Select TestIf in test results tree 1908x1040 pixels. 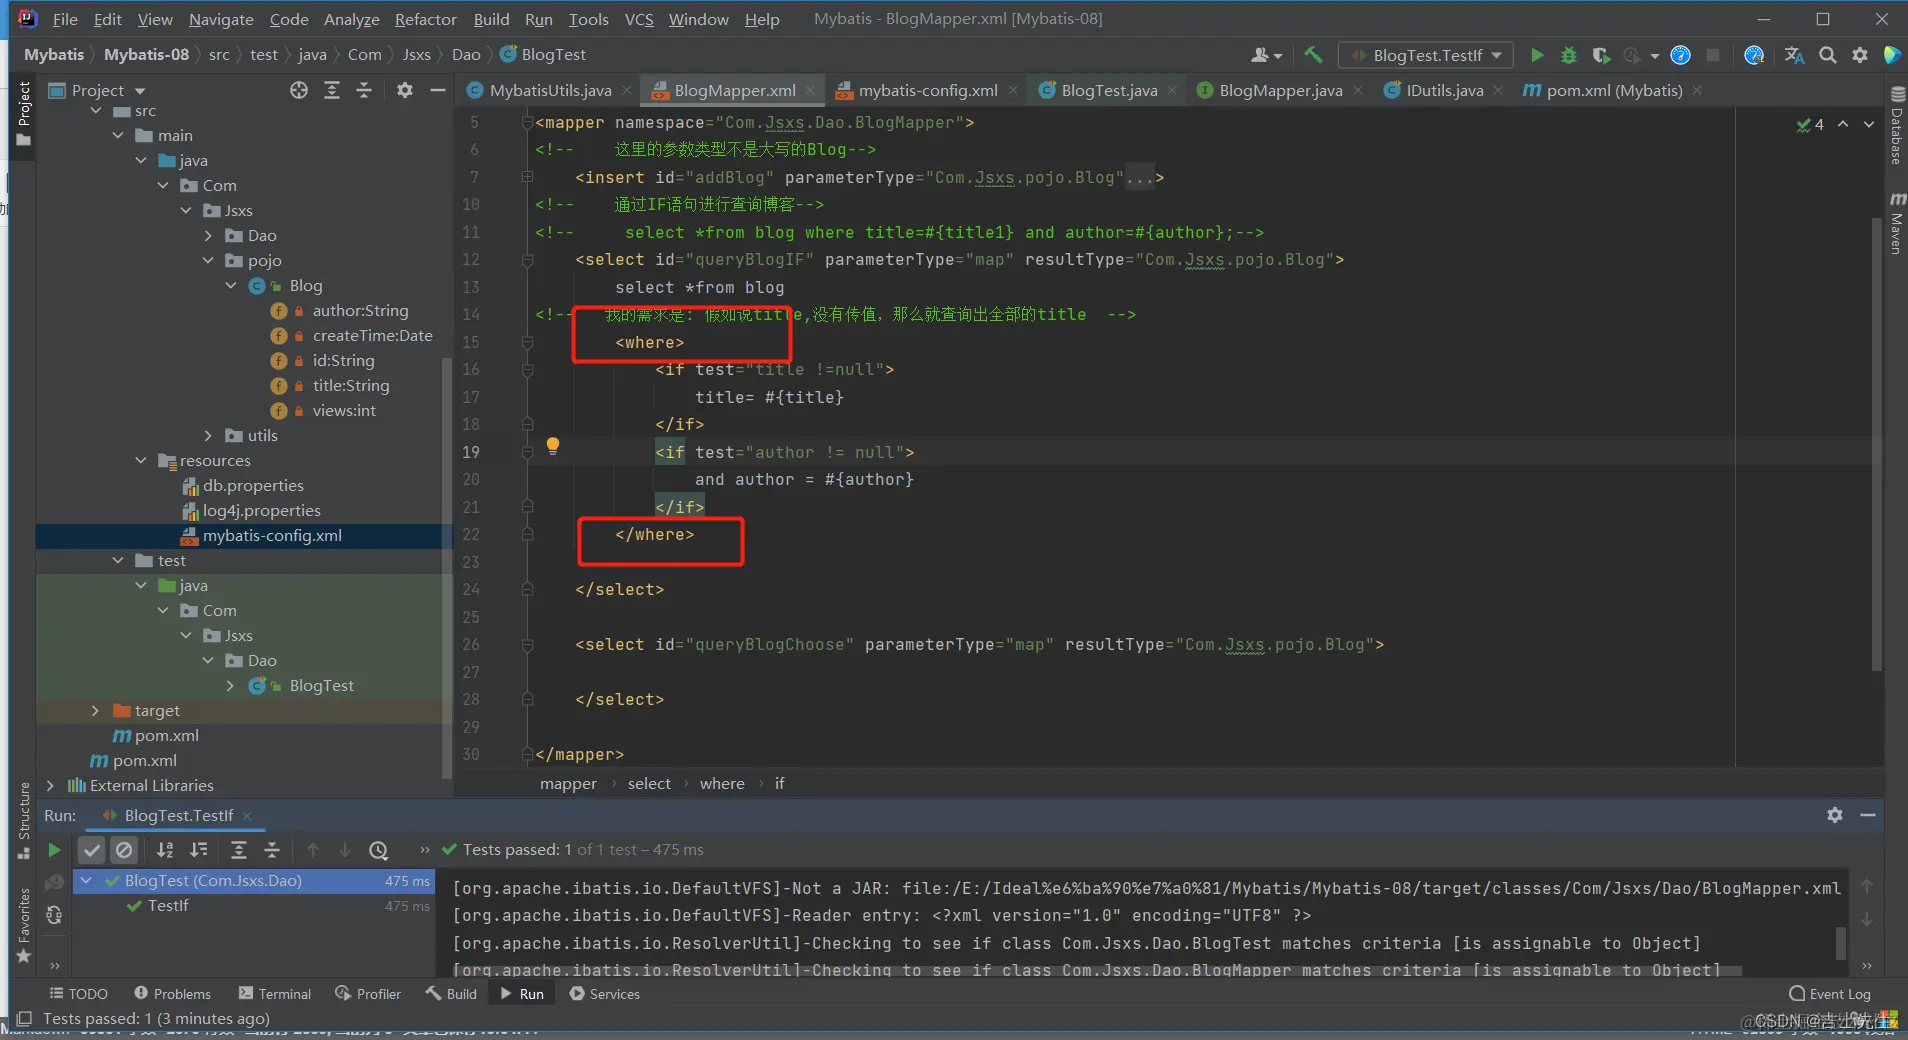168,906
